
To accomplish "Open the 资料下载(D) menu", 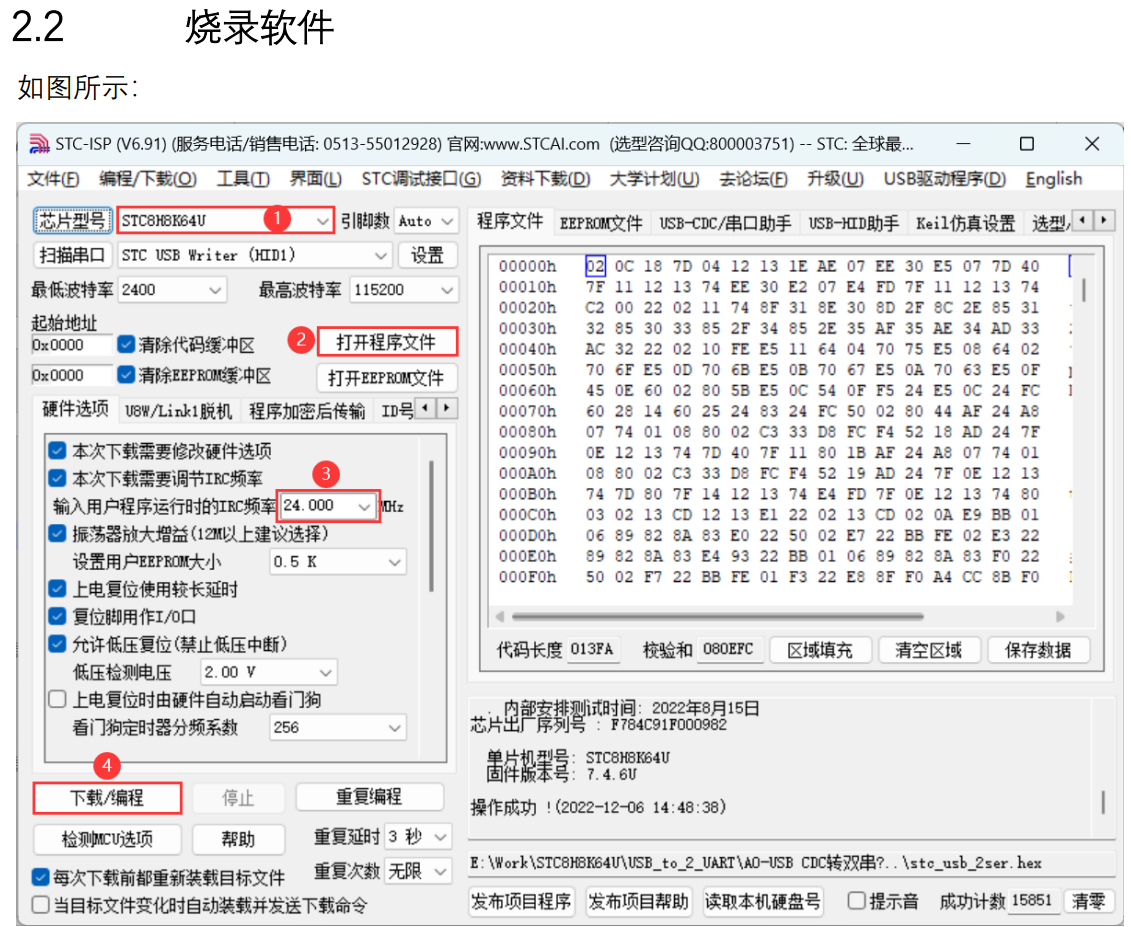I will tap(545, 179).
